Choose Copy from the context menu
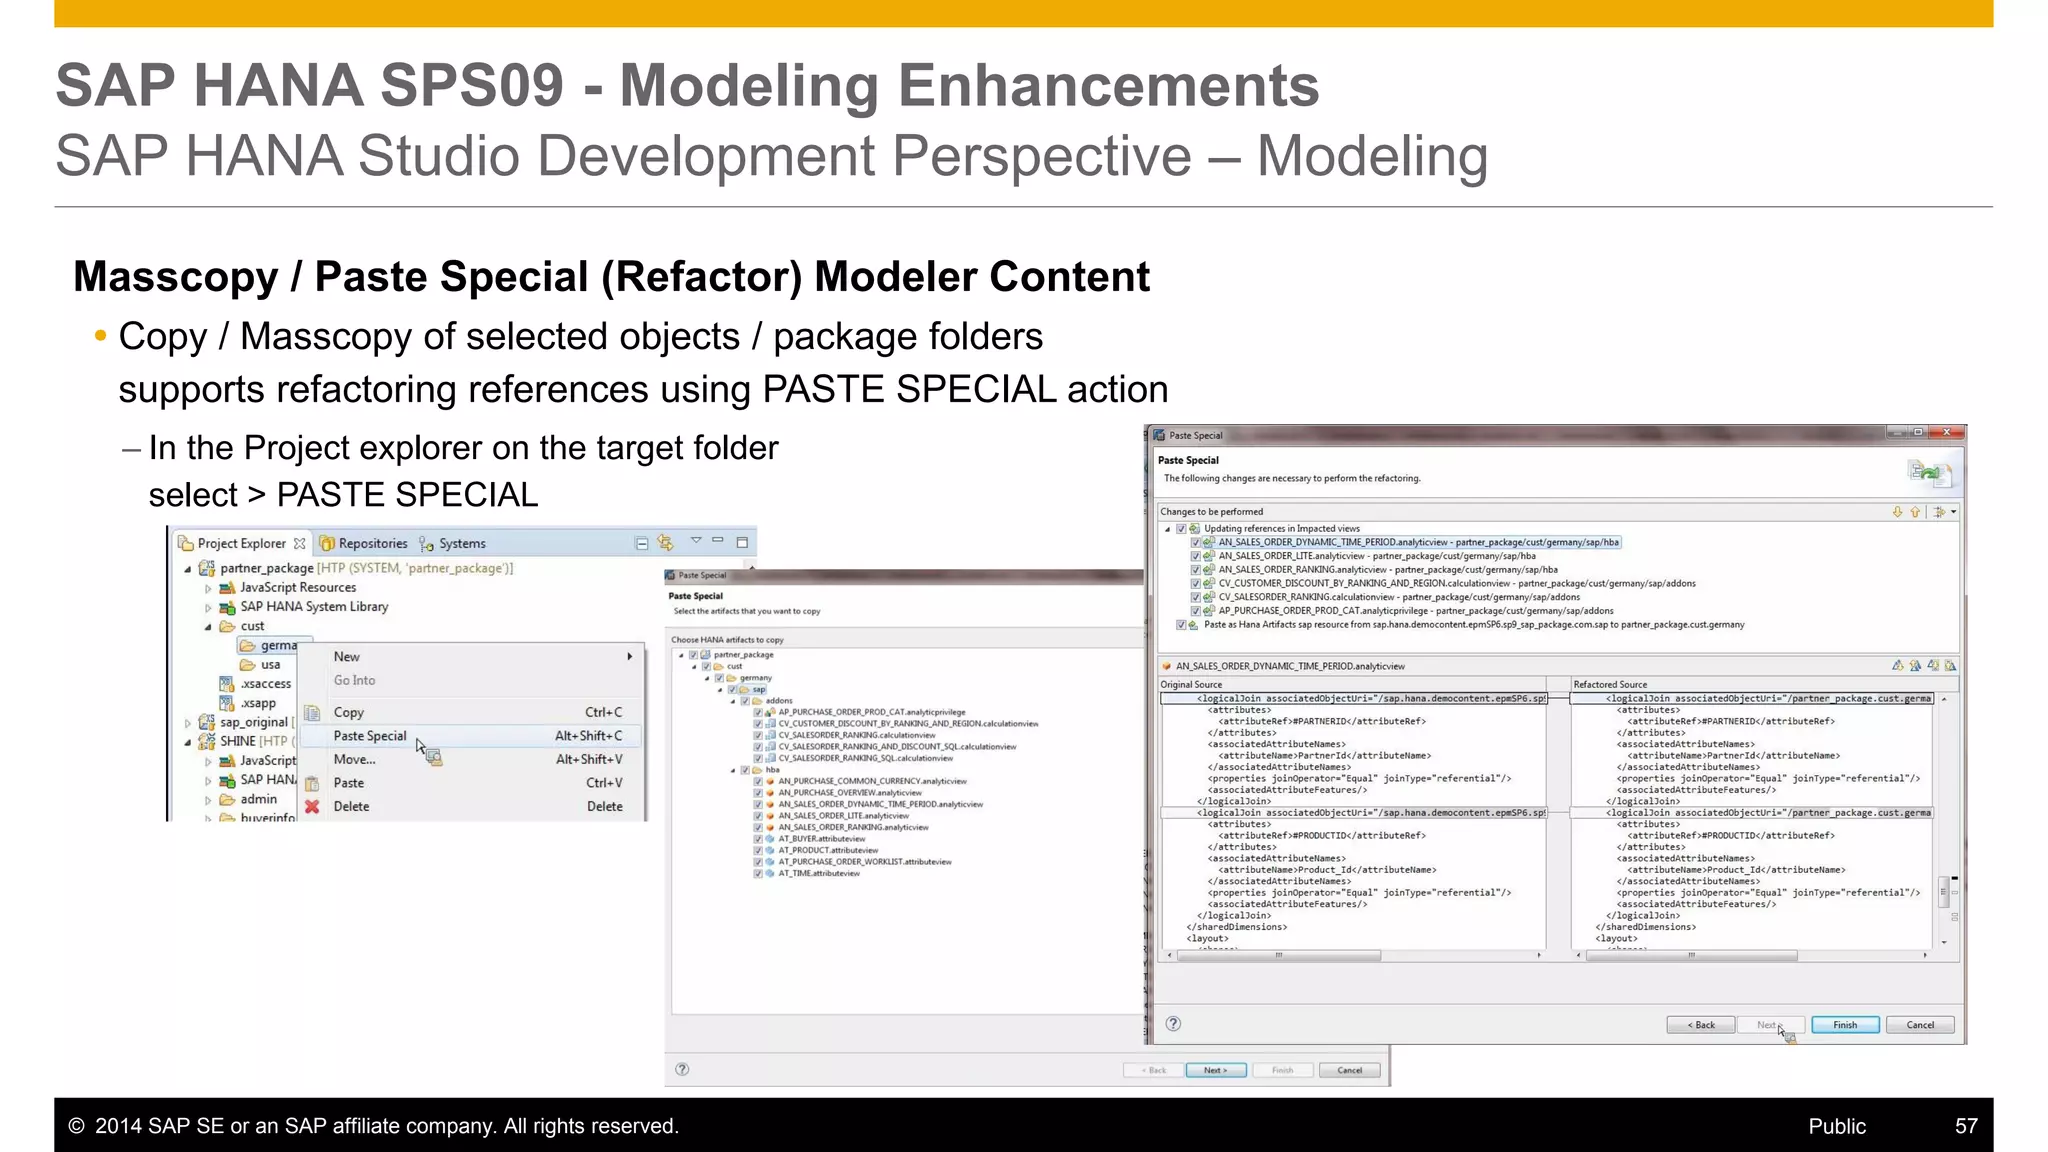2048x1152 pixels. click(x=472, y=713)
